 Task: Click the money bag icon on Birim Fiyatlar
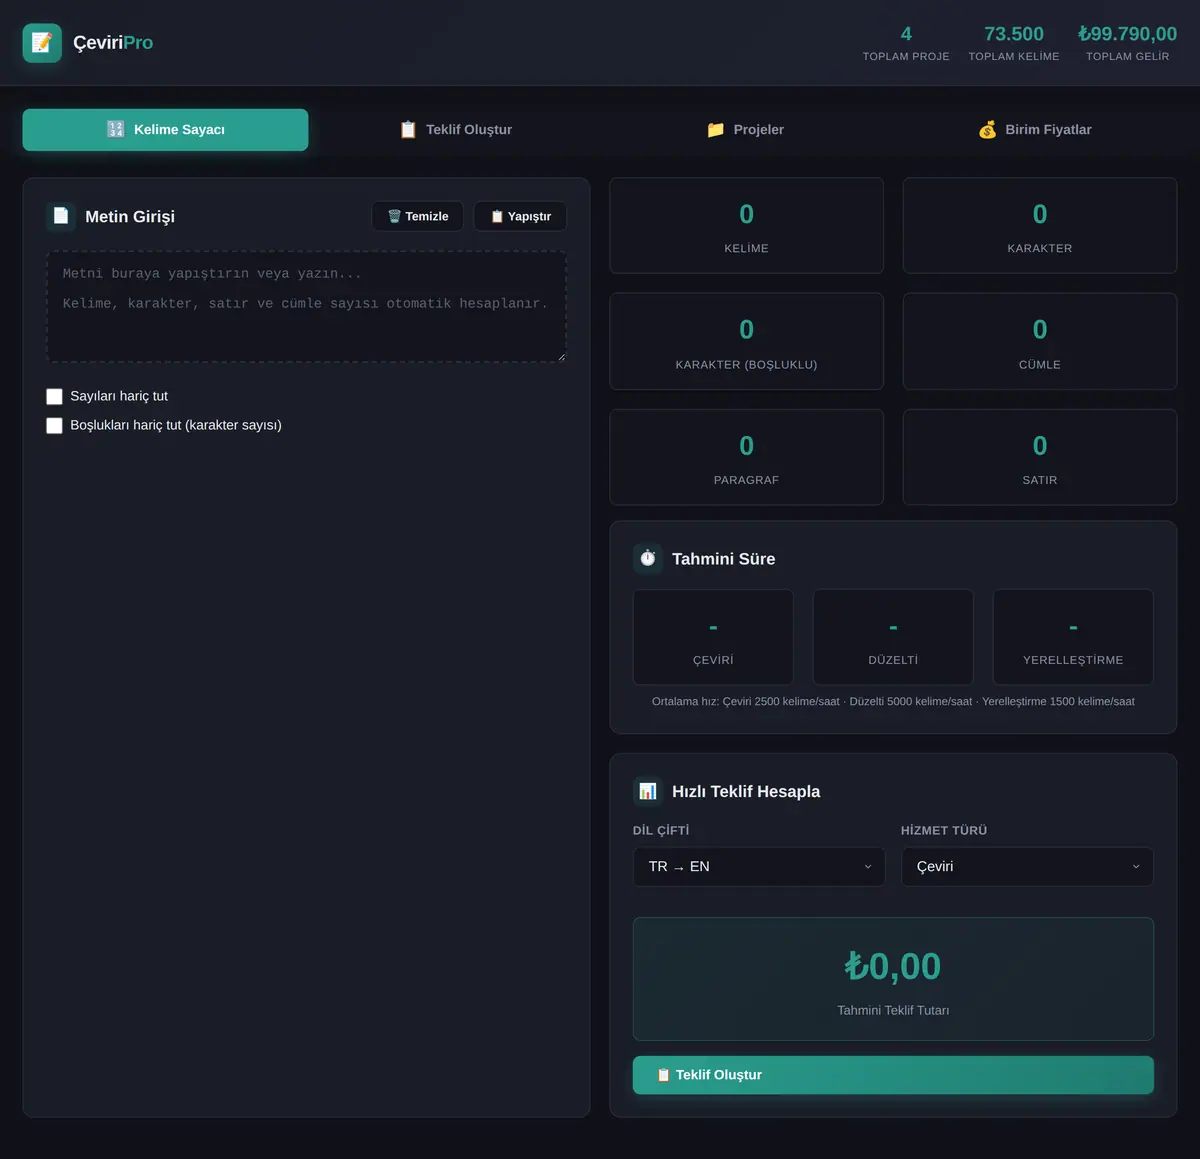[987, 129]
